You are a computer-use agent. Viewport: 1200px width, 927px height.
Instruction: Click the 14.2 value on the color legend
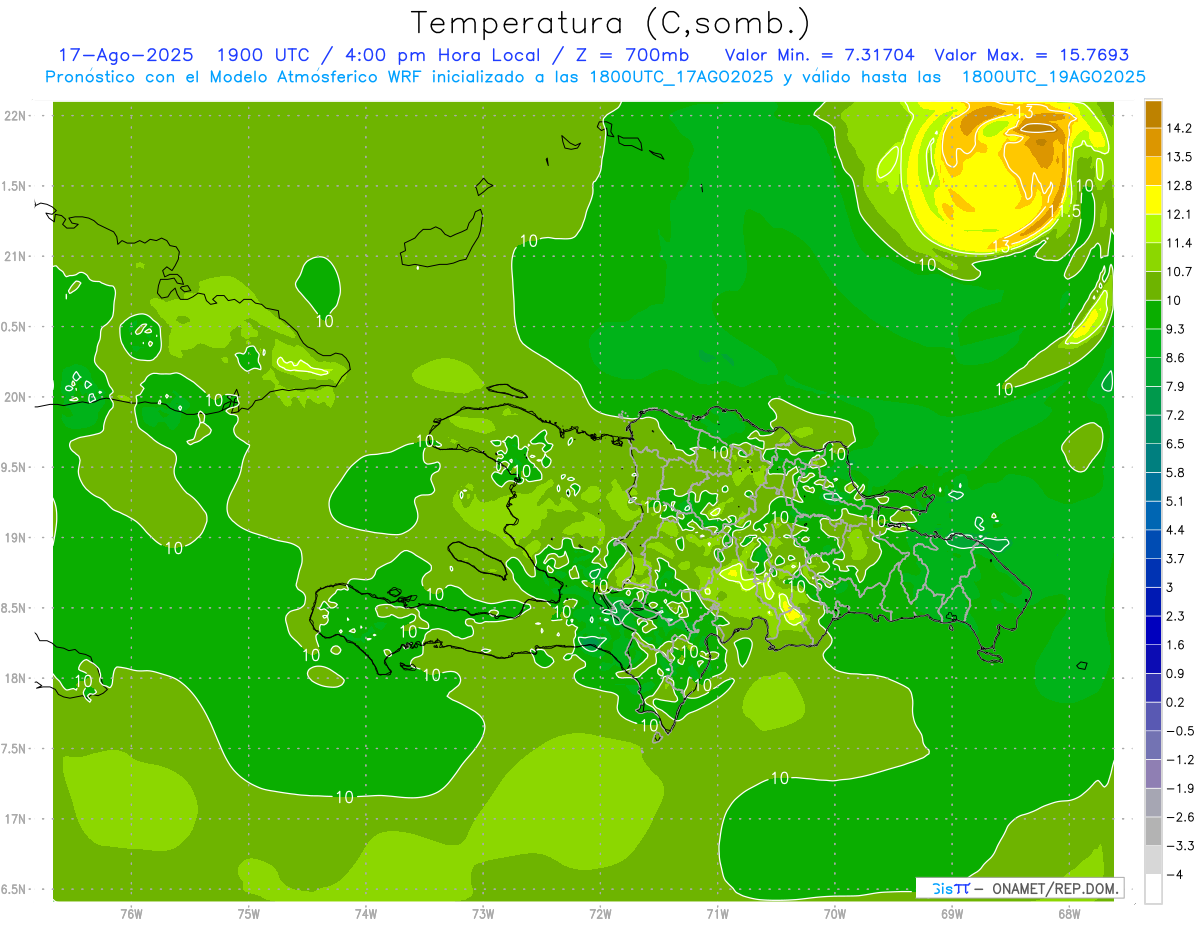[1180, 128]
